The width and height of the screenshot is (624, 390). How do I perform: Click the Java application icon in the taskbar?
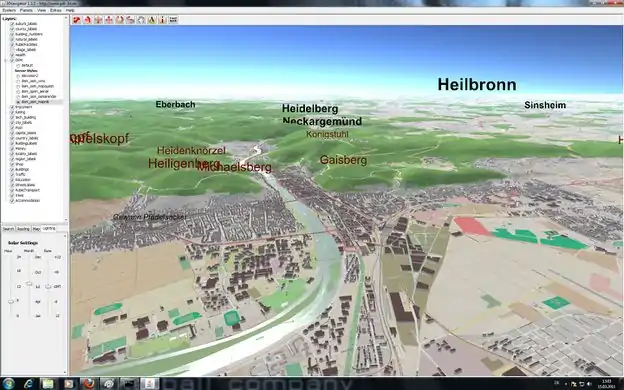pos(150,384)
